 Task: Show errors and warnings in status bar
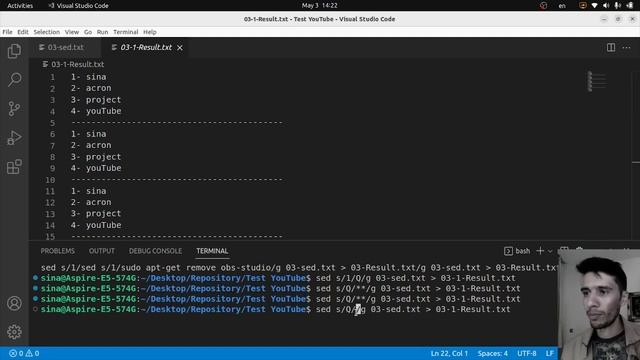click(x=24, y=353)
